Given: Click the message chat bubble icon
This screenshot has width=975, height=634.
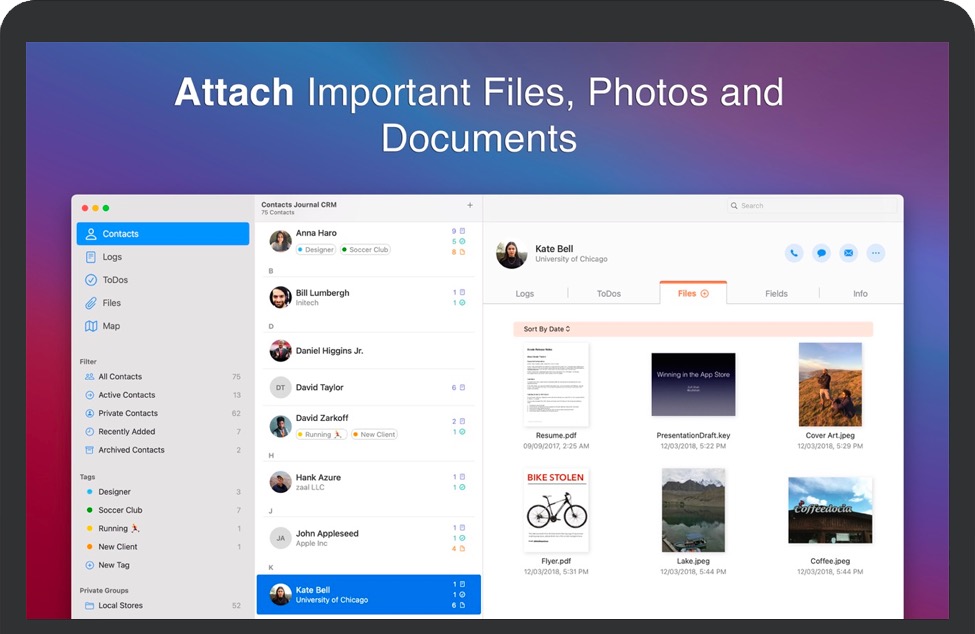Looking at the screenshot, I should pos(821,253).
